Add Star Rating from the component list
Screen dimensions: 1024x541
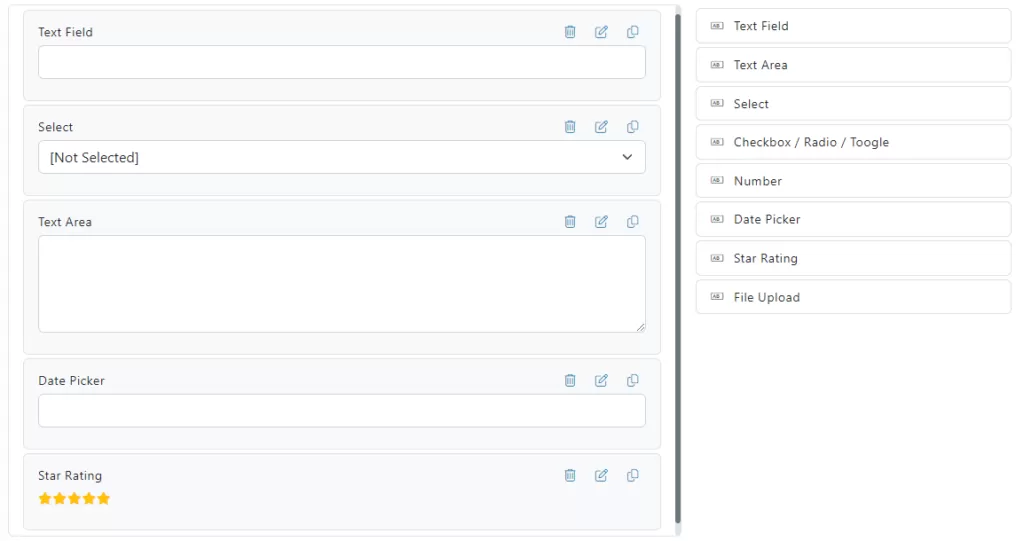pyautogui.click(x=854, y=259)
